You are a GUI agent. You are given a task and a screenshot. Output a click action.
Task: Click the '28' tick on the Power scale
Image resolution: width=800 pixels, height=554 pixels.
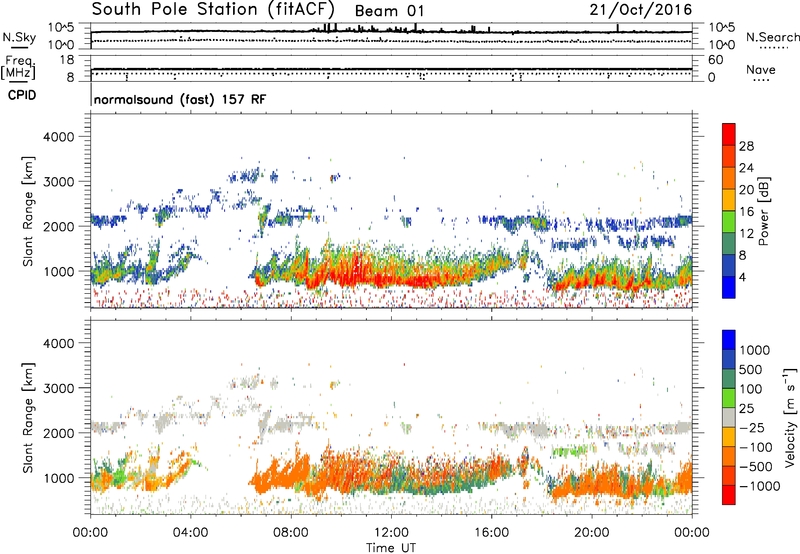[746, 146]
